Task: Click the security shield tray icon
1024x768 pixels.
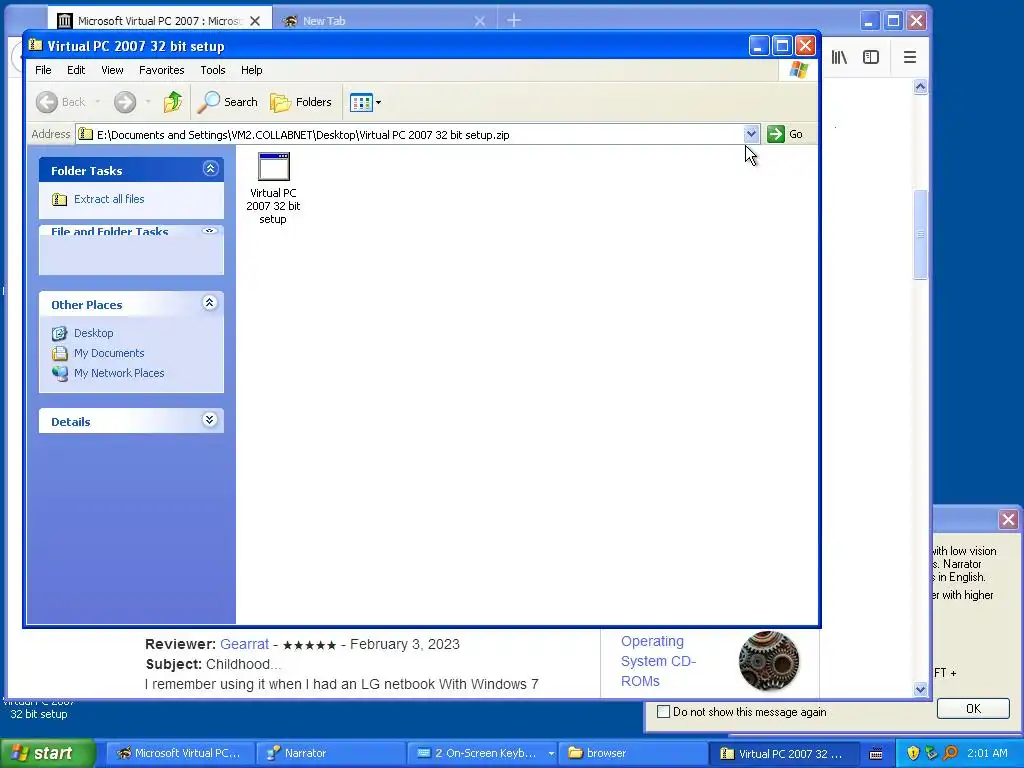Action: coord(913,754)
